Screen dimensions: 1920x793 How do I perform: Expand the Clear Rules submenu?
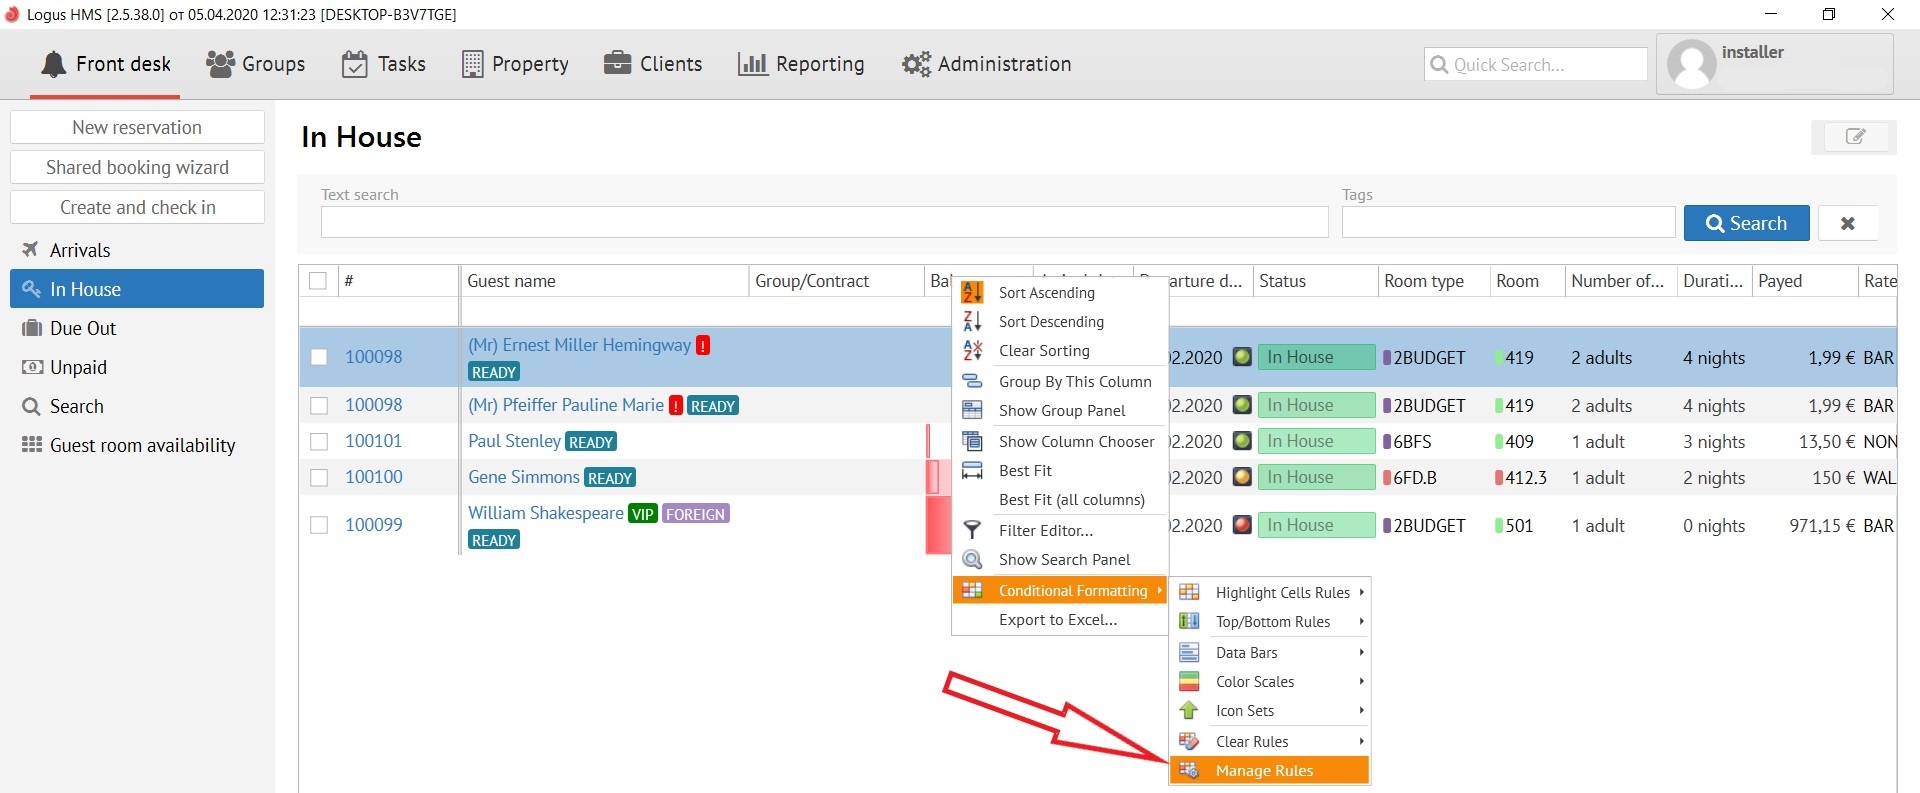[1252, 741]
